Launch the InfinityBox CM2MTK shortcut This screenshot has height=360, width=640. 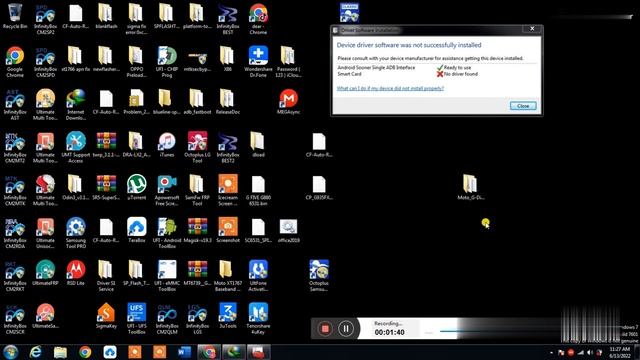[15, 190]
